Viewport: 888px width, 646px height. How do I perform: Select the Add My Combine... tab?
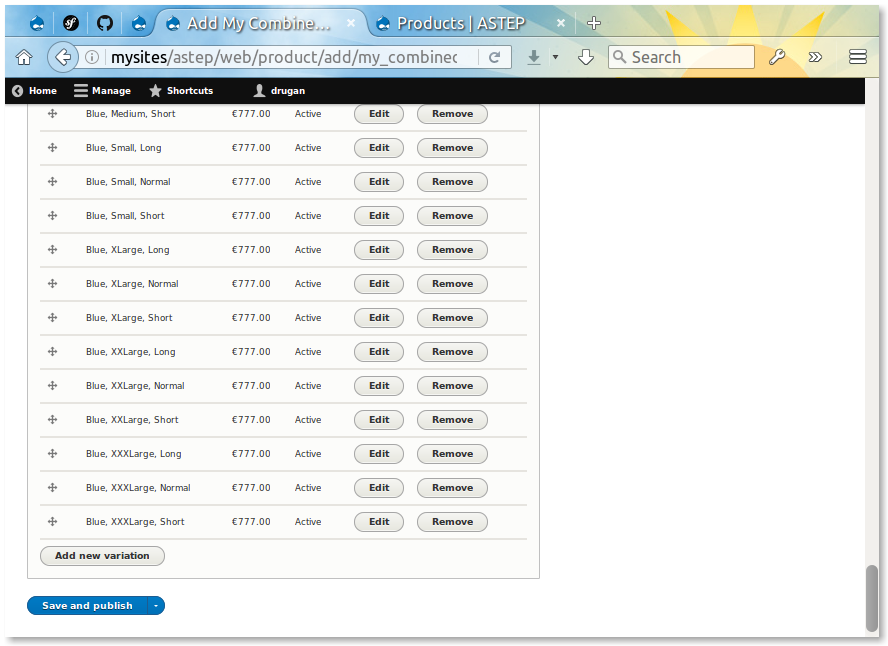(x=258, y=23)
